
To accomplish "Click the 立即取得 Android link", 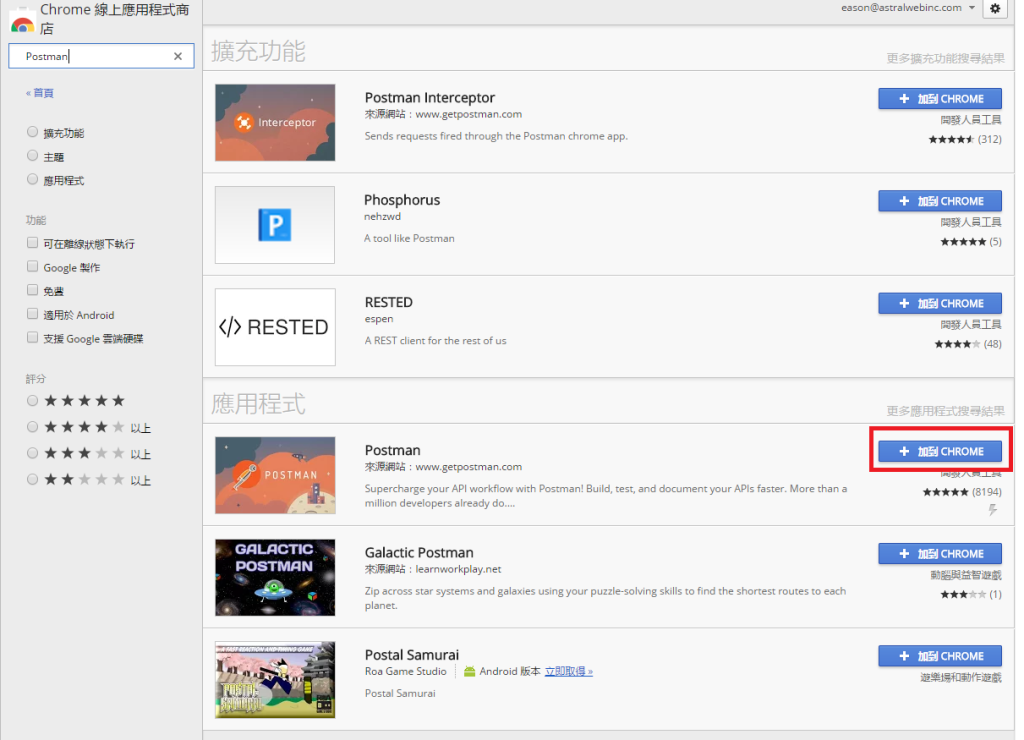I will [x=568, y=671].
